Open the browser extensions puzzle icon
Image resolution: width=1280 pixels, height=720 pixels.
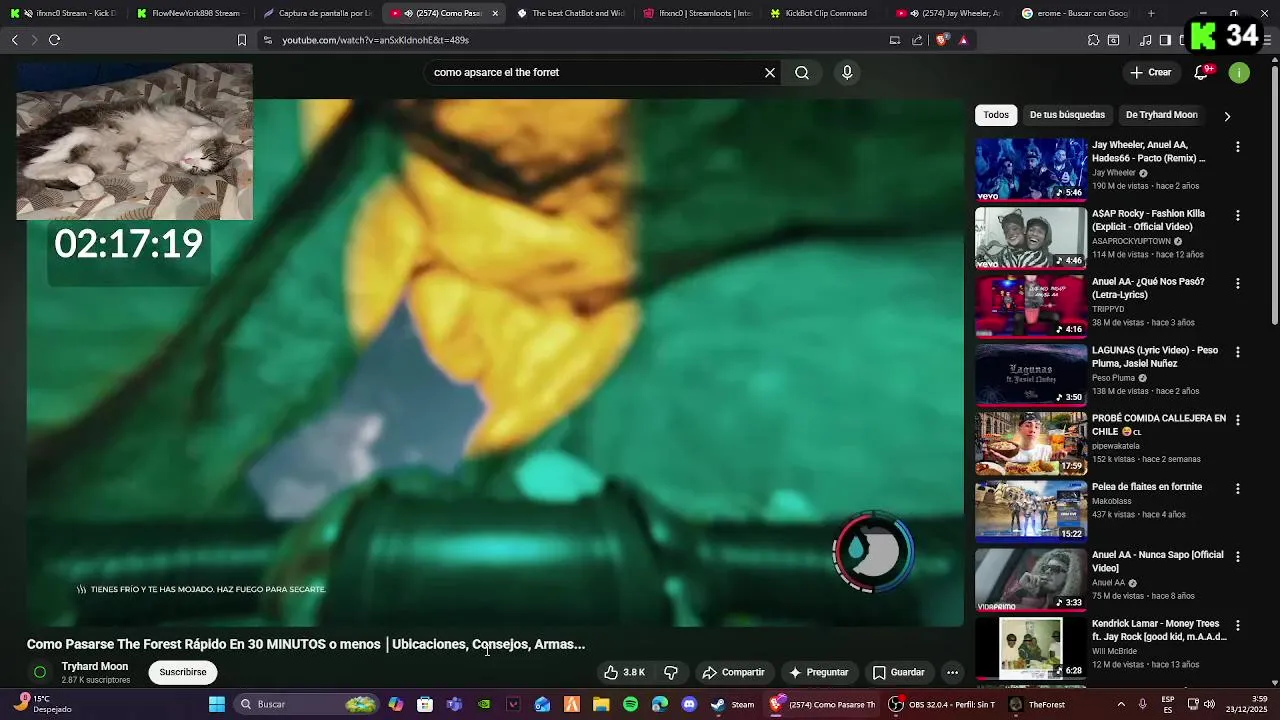[x=1093, y=40]
